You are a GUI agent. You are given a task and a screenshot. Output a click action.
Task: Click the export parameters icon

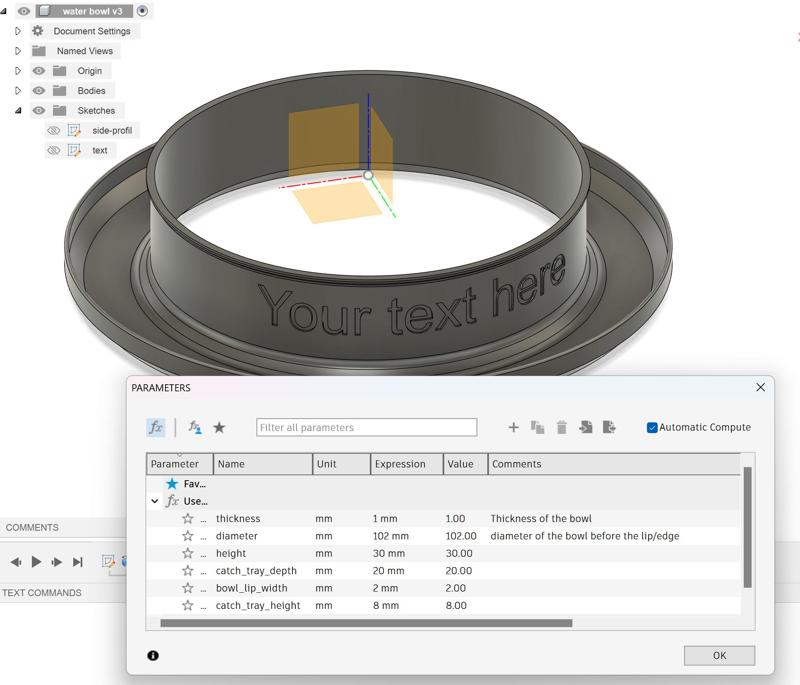[609, 427]
